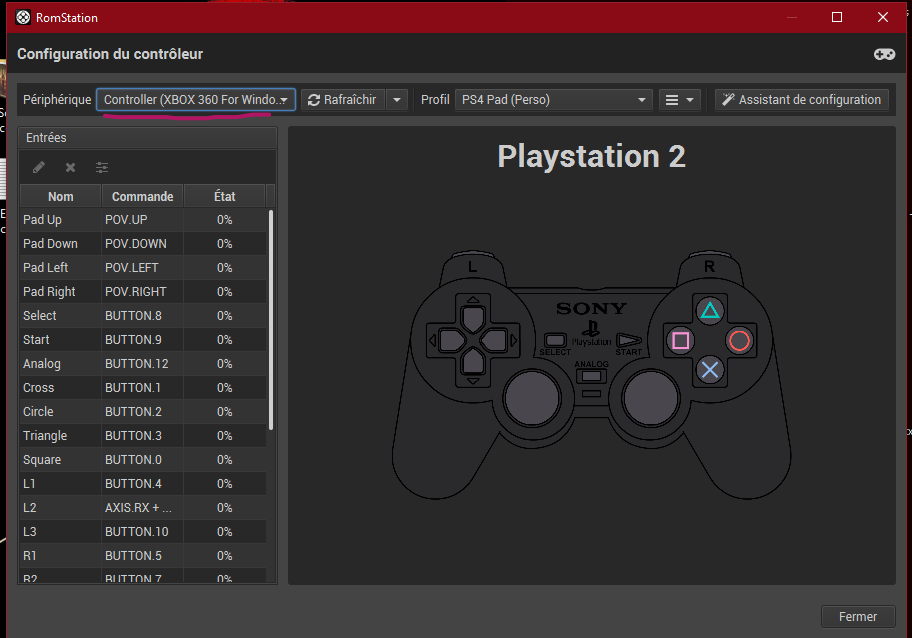
Task: Click the D-pad left on controller image
Action: [x=451, y=340]
